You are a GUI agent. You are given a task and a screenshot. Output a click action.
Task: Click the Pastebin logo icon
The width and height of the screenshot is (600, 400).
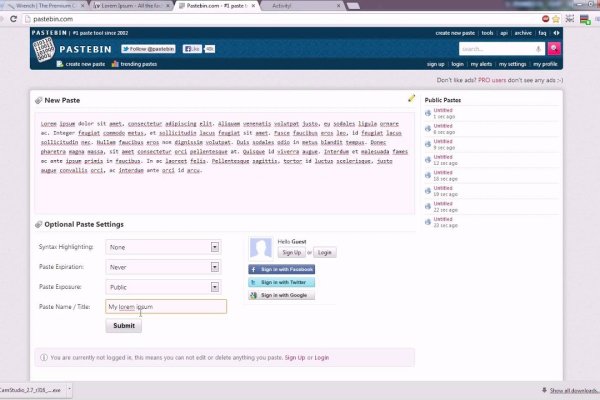(x=46, y=52)
